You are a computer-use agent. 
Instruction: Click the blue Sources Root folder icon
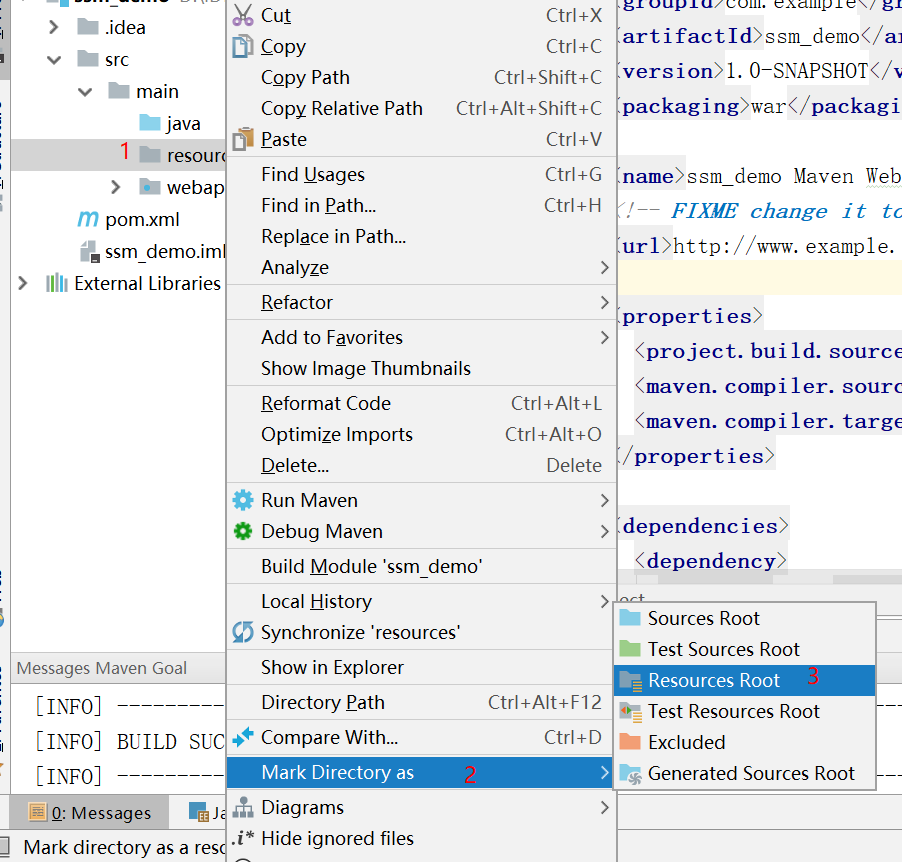(630, 618)
